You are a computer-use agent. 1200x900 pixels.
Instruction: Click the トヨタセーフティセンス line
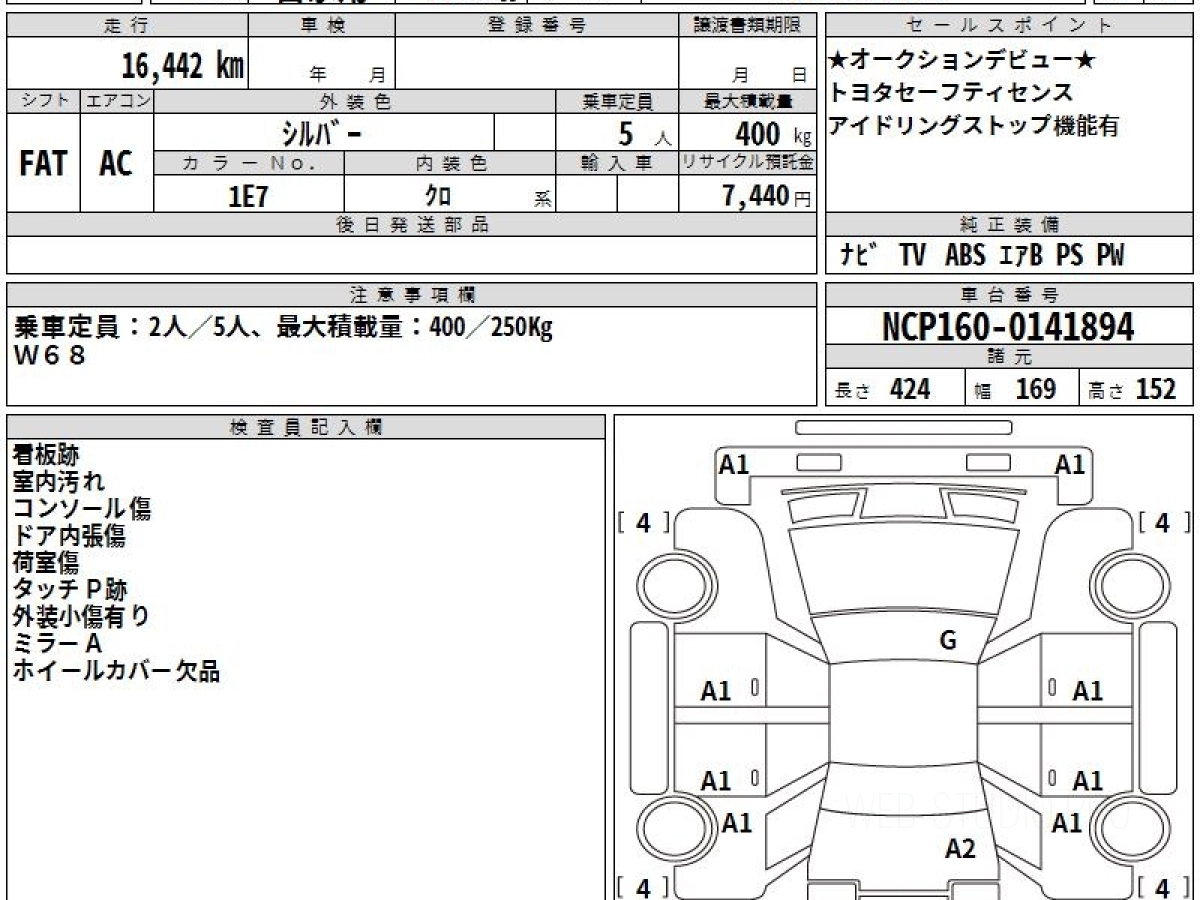pyautogui.click(x=950, y=93)
